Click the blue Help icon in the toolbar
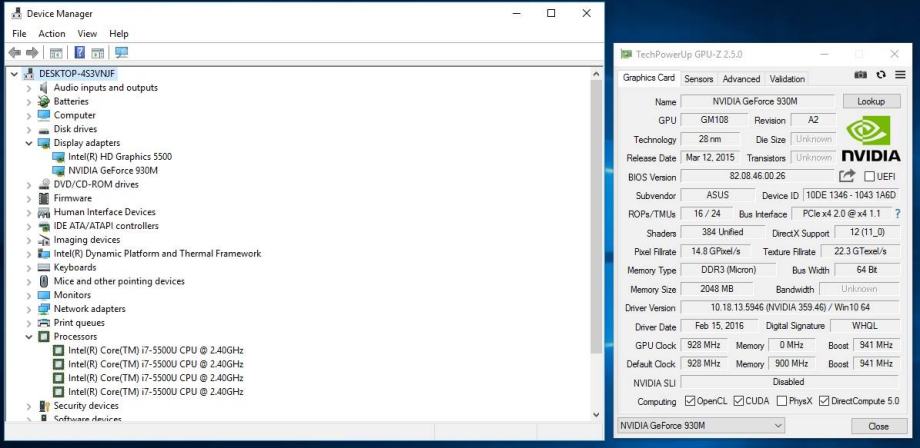This screenshot has width=920, height=448. (x=80, y=53)
